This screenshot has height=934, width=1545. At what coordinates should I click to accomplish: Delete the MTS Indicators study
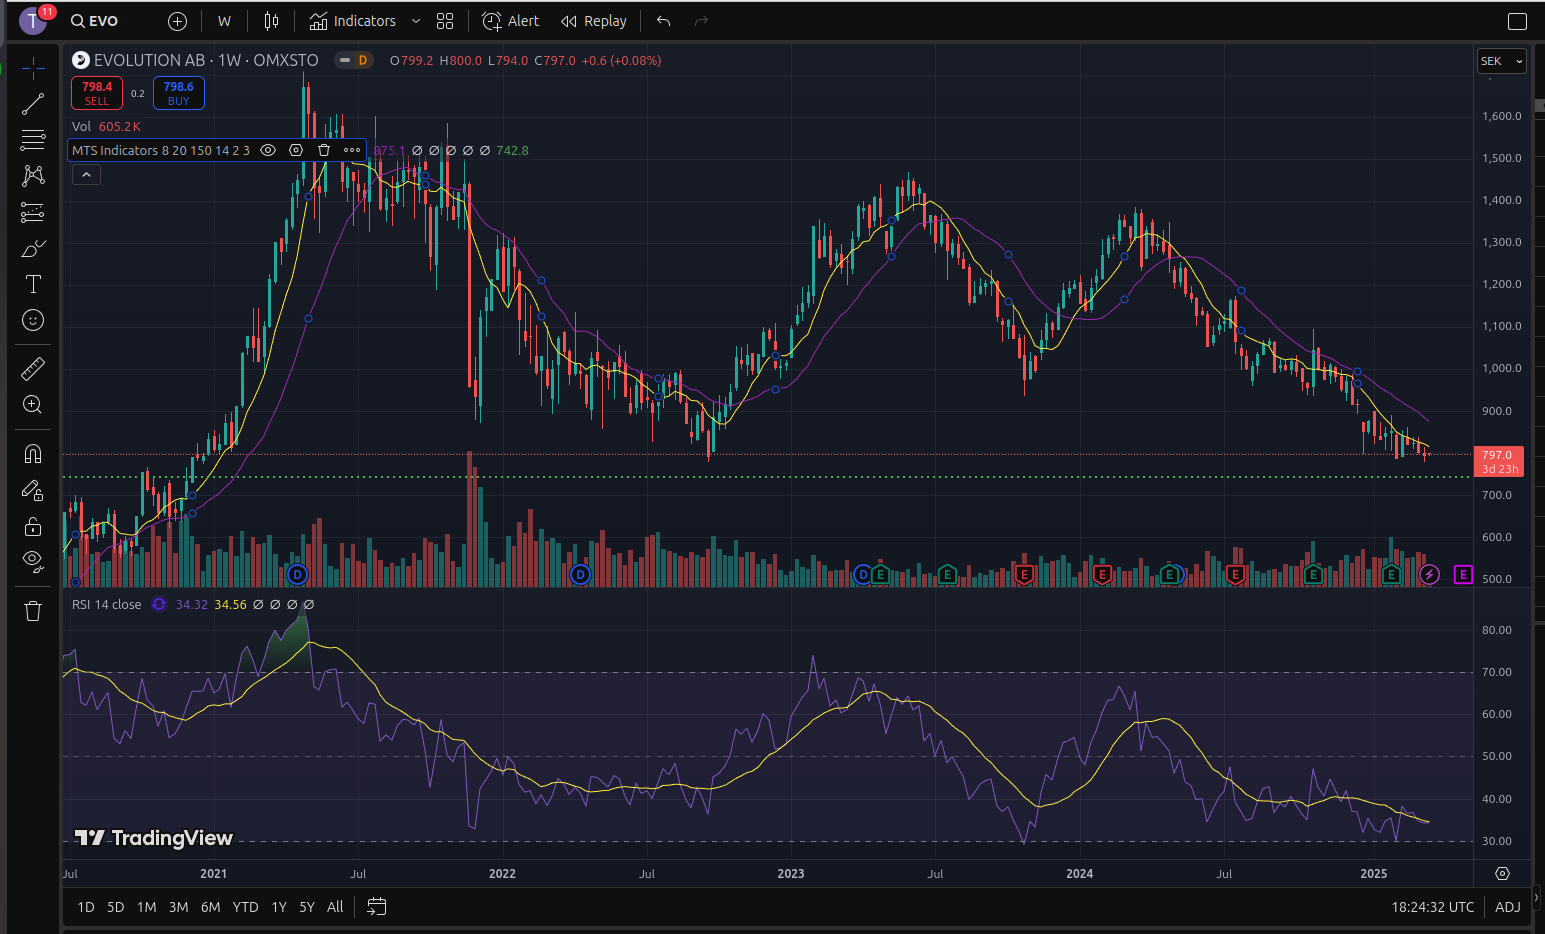(324, 150)
